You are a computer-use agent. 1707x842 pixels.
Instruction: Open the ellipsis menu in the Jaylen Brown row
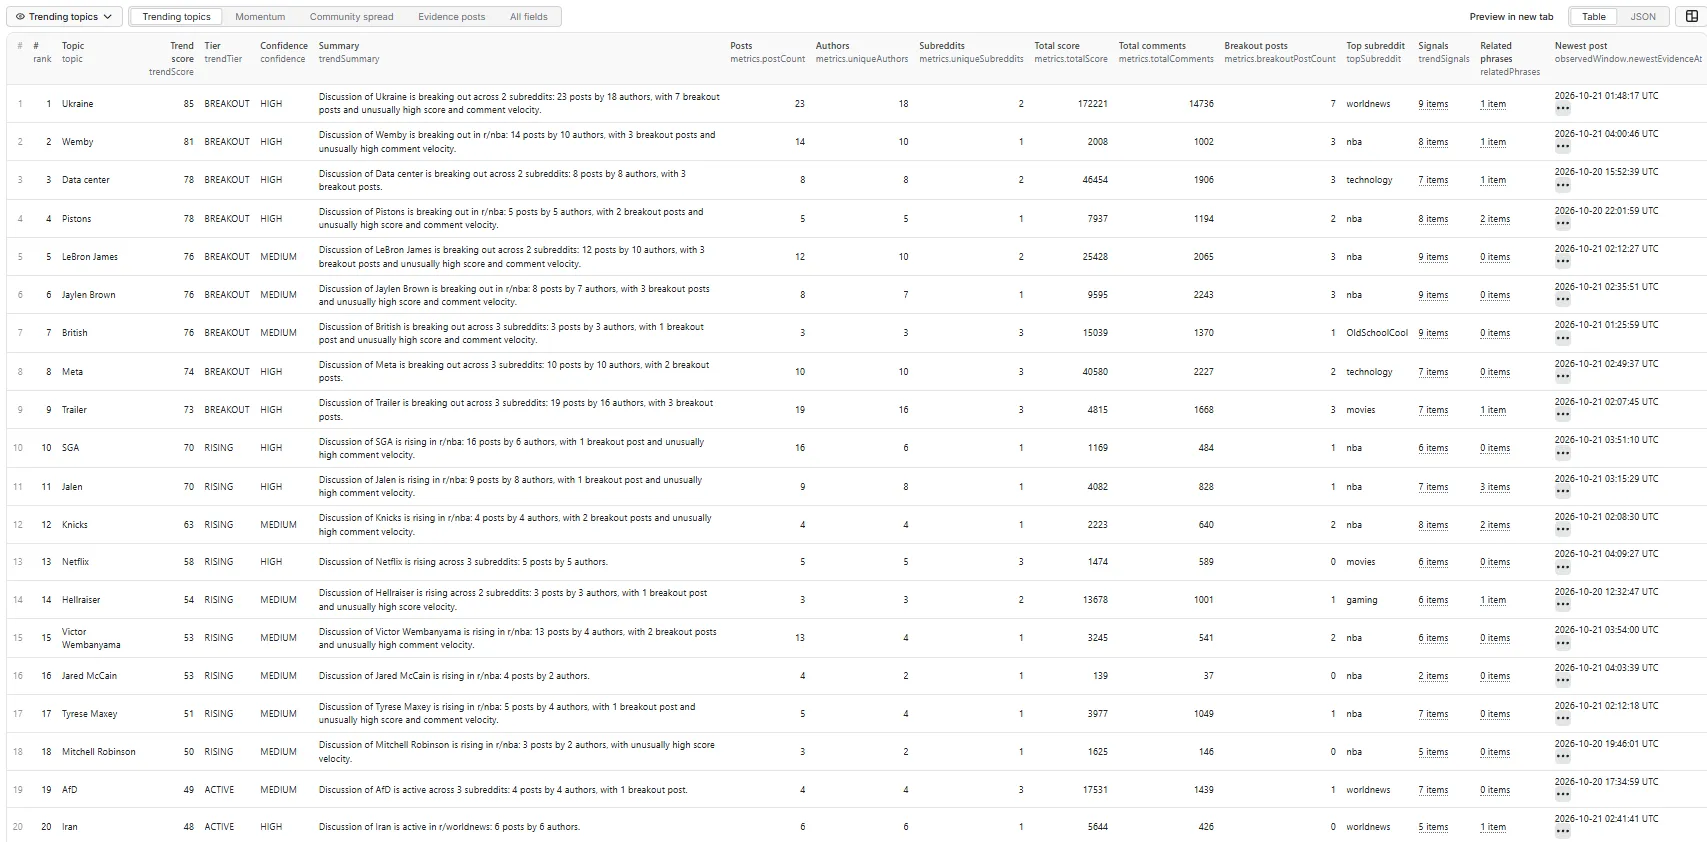(1563, 301)
